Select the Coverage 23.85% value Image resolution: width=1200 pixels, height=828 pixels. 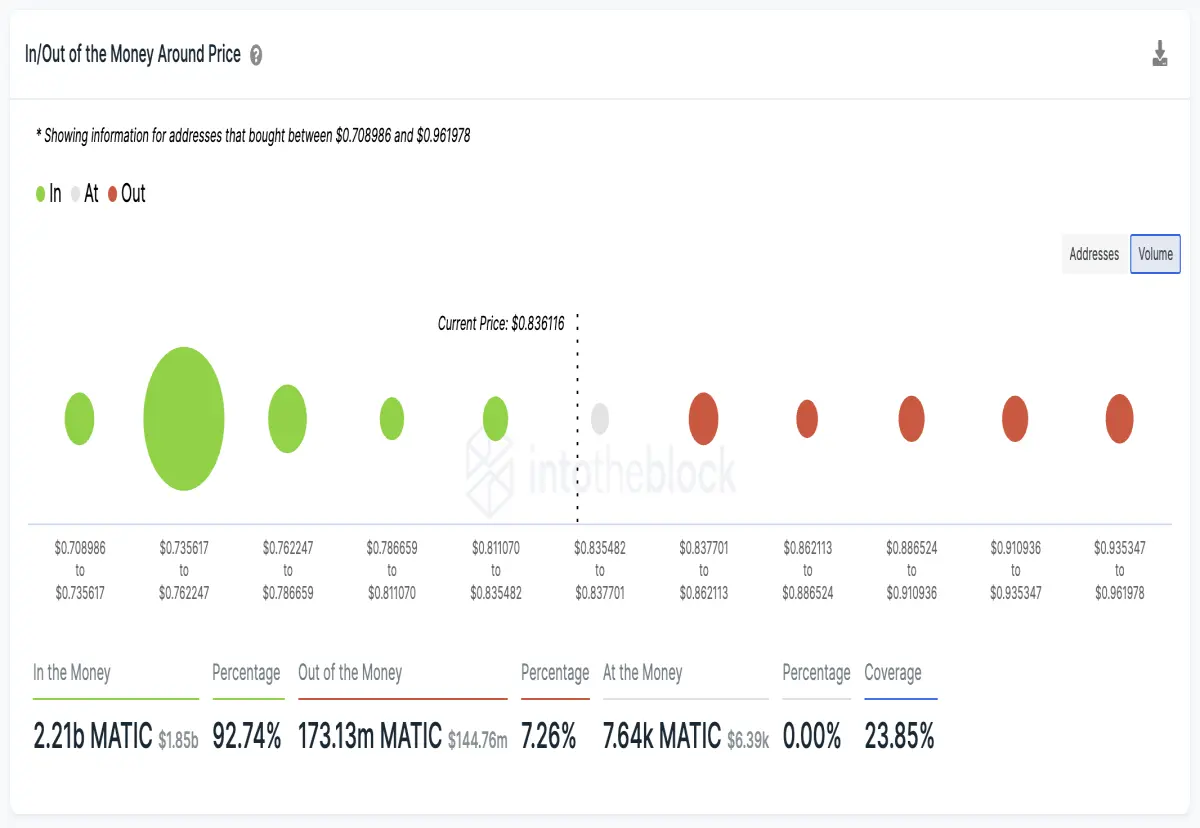tap(900, 737)
